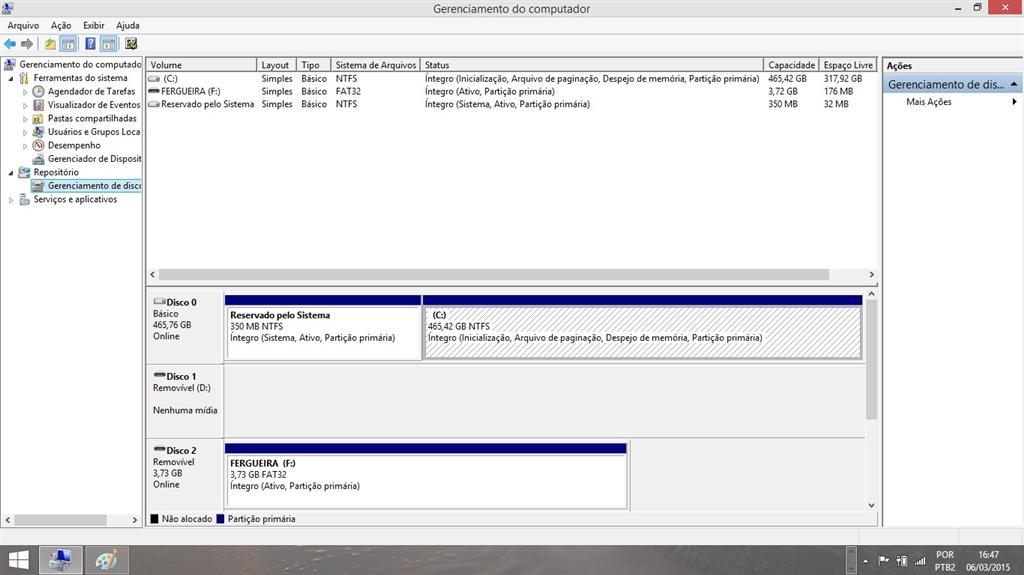Collapse the Gerenciamento de disco actions section
This screenshot has width=1024, height=575.
tap(1014, 84)
